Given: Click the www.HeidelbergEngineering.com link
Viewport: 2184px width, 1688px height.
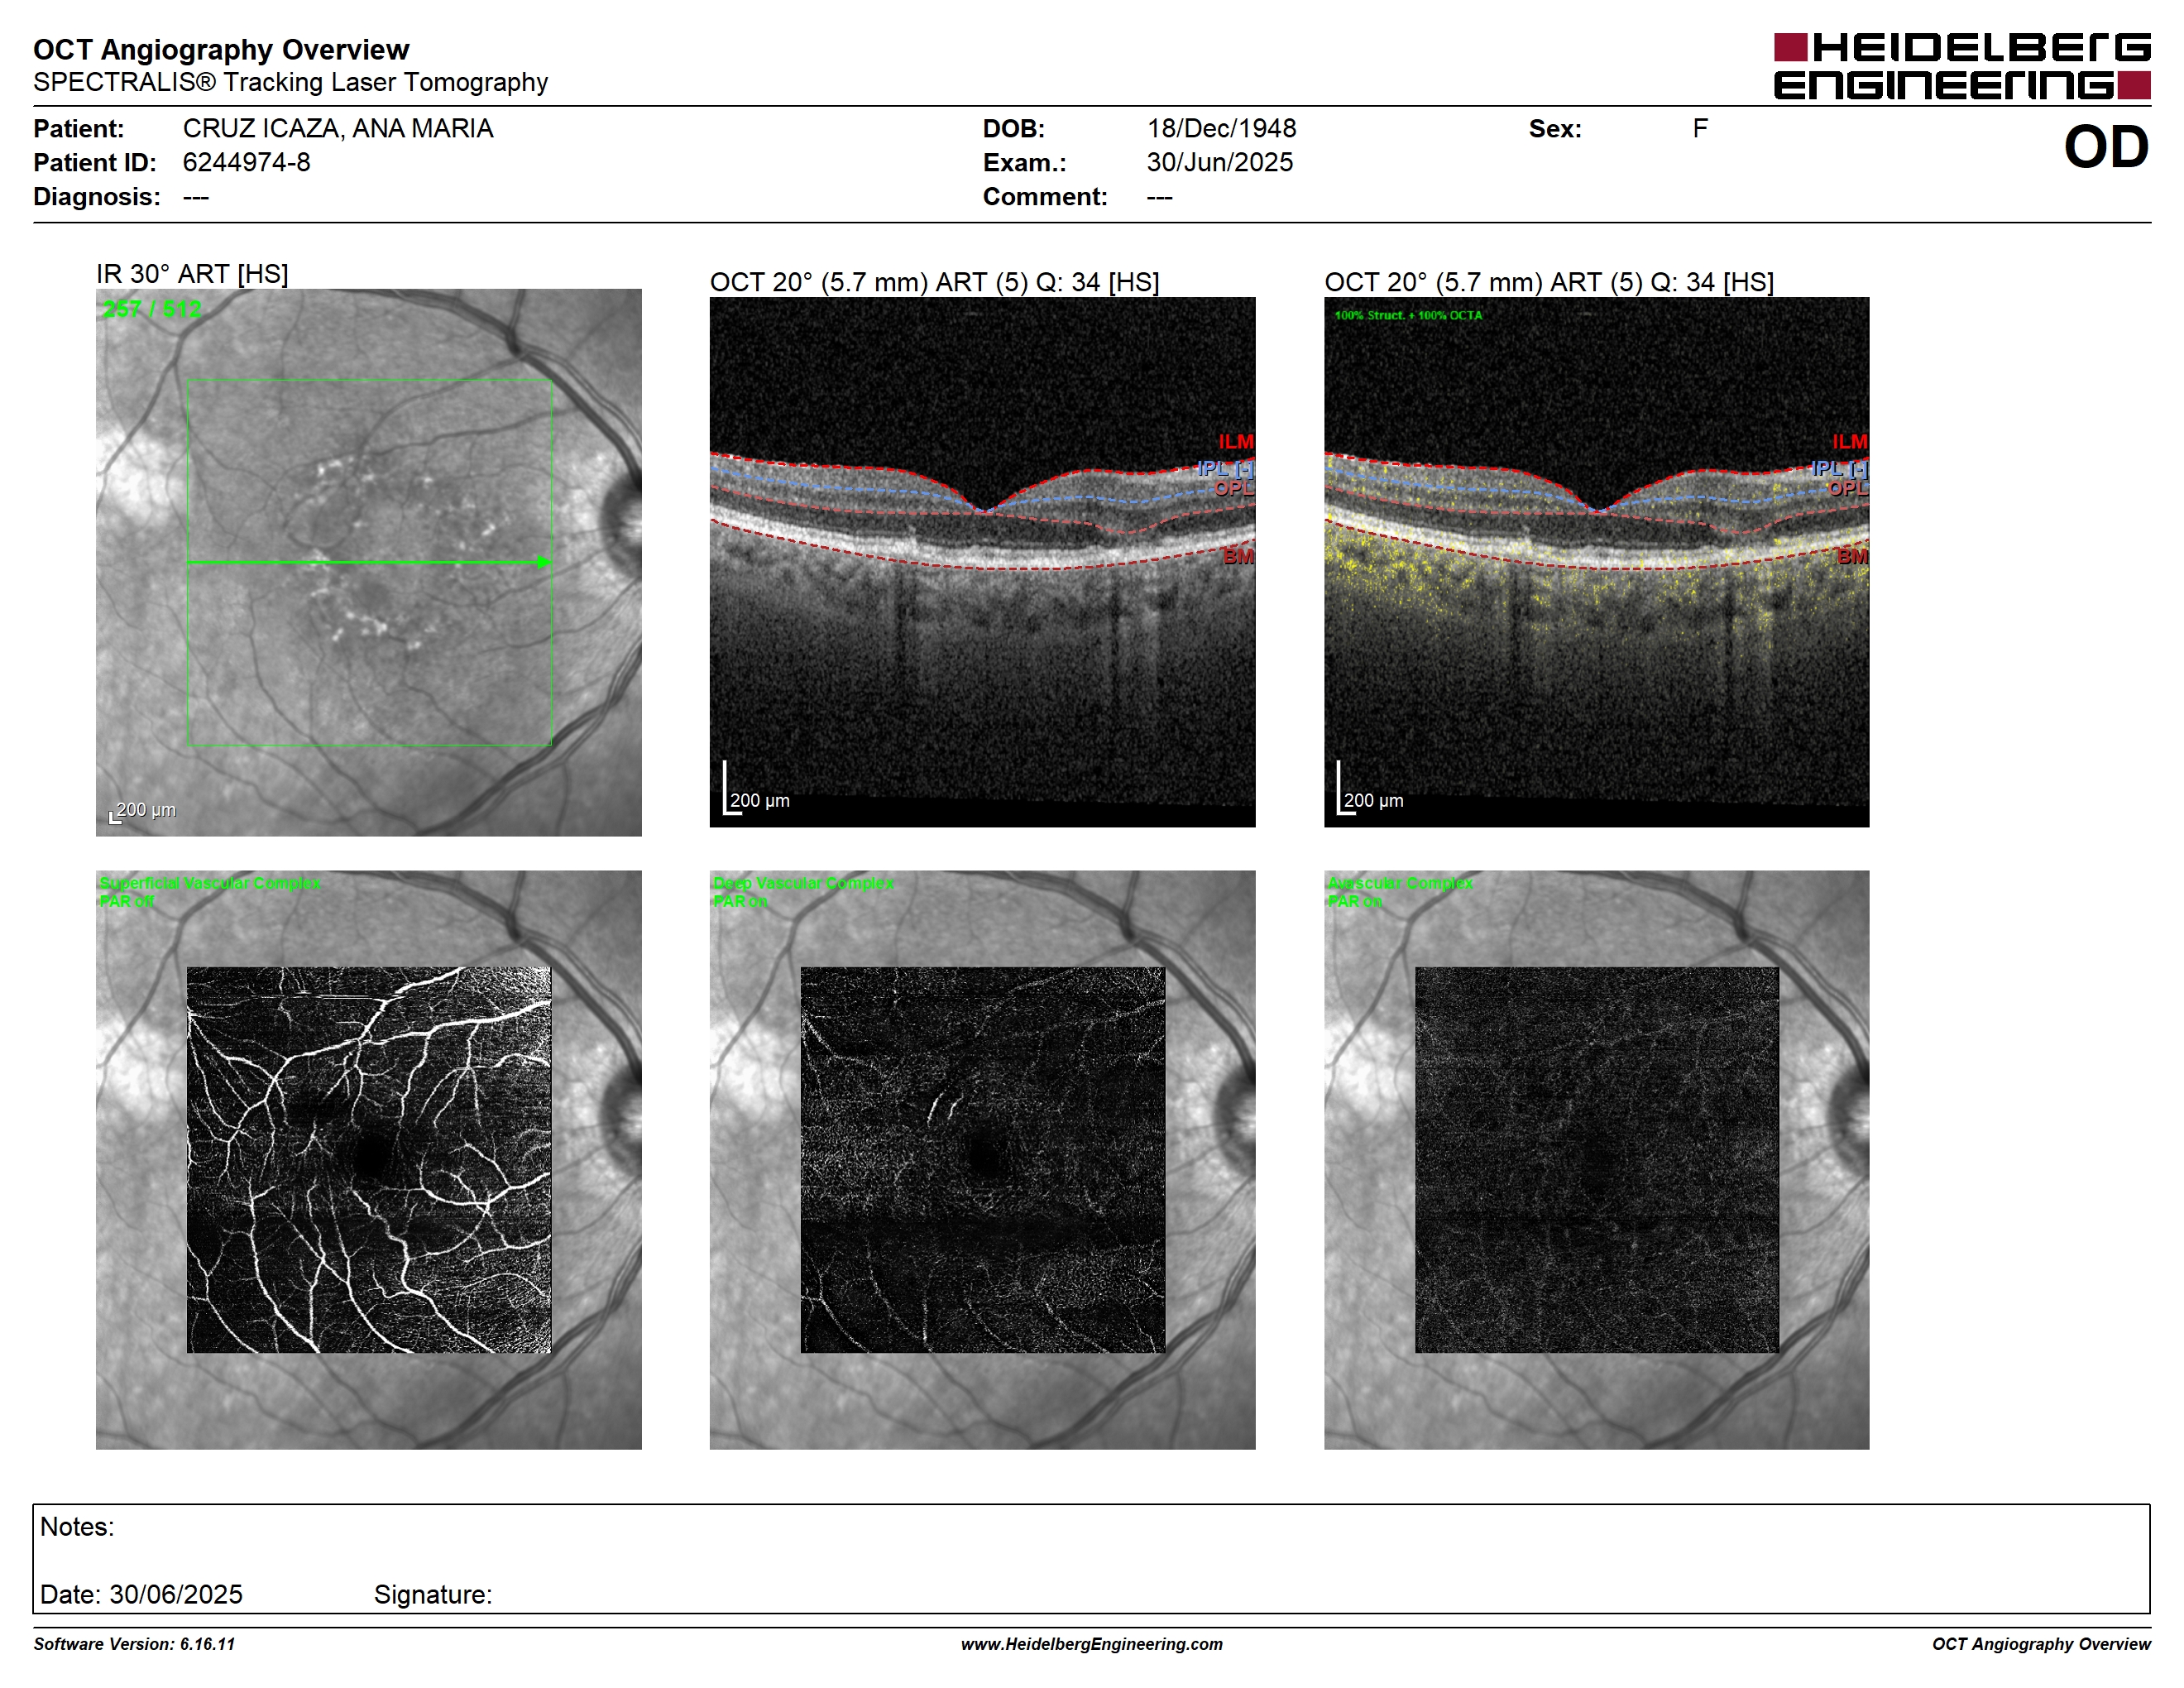Looking at the screenshot, I should pos(1091,1644).
